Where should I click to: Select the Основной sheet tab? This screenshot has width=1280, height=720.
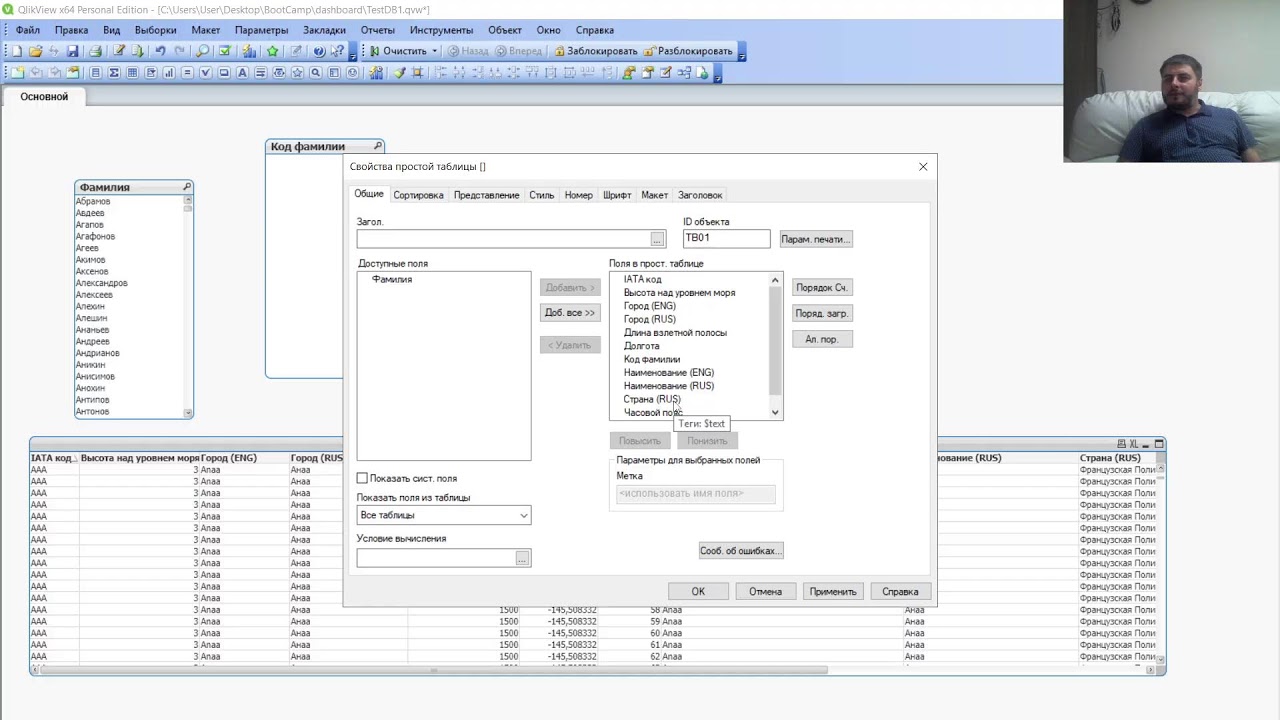click(x=44, y=97)
